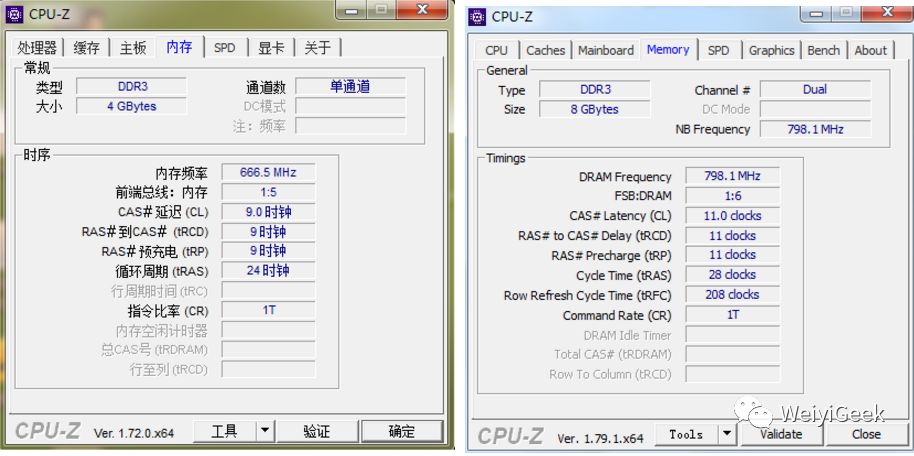
Task: Click Ver. 1.79.1.x64 version text
Action: (600, 438)
